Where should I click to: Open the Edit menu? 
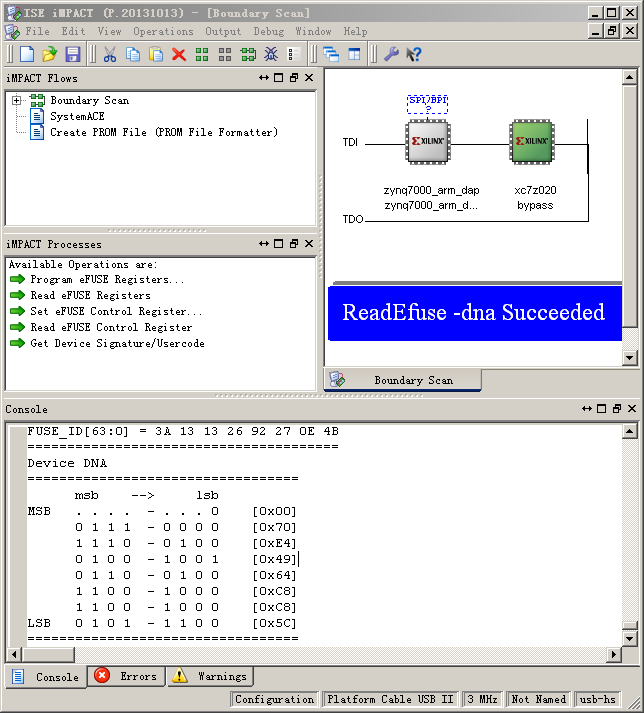(73, 31)
